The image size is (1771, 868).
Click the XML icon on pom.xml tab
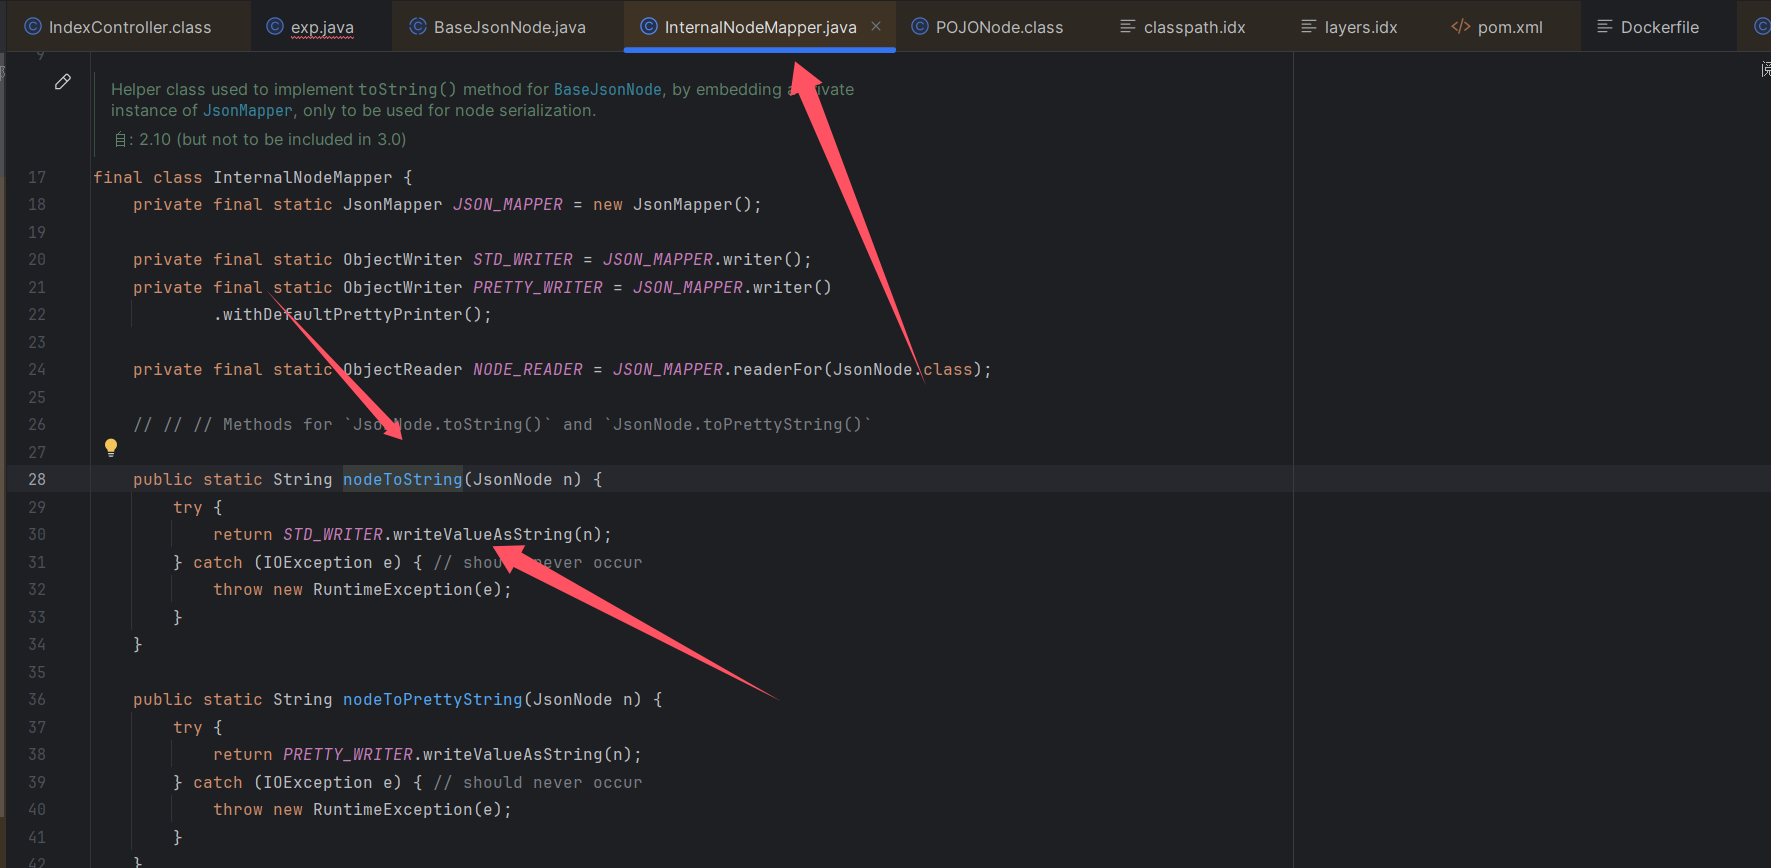(1461, 27)
